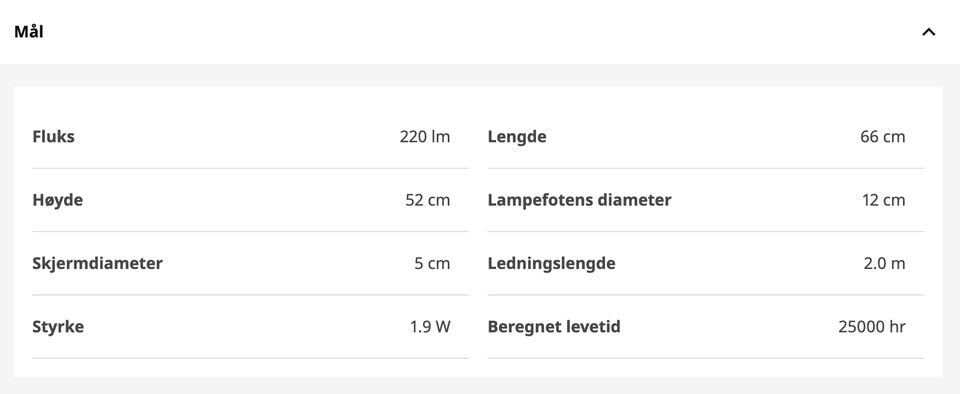Click the 5 cm value
Viewport: 960px width, 394px height.
[x=432, y=264]
